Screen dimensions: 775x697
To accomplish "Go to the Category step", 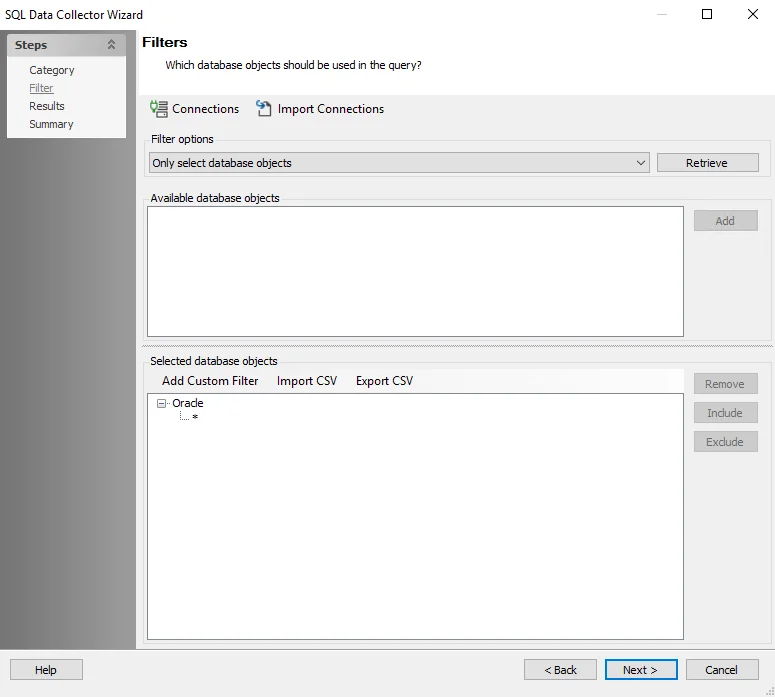I will (x=51, y=70).
